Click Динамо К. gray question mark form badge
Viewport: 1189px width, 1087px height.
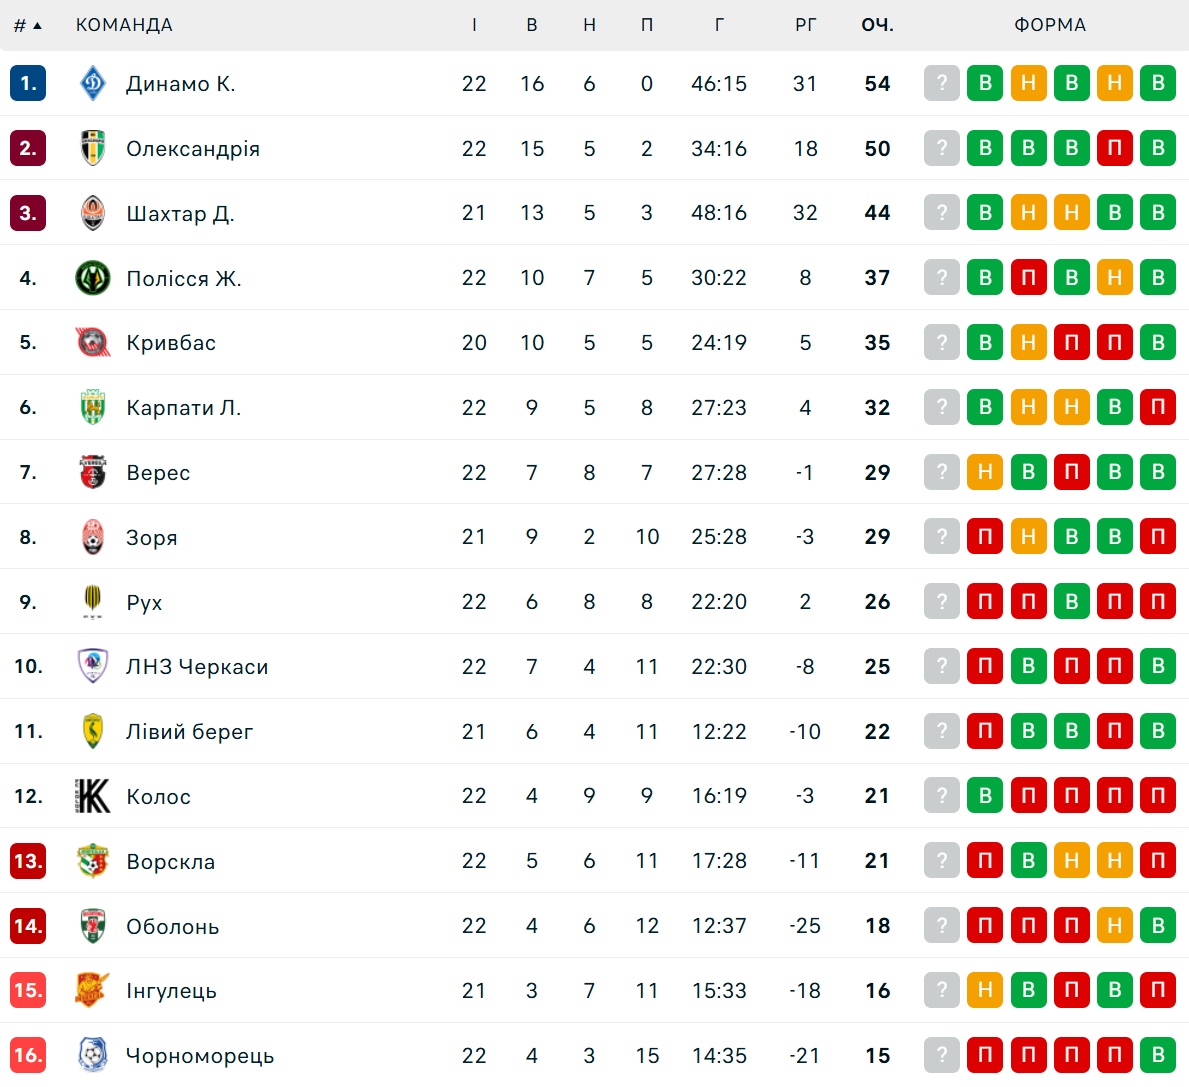942,83
